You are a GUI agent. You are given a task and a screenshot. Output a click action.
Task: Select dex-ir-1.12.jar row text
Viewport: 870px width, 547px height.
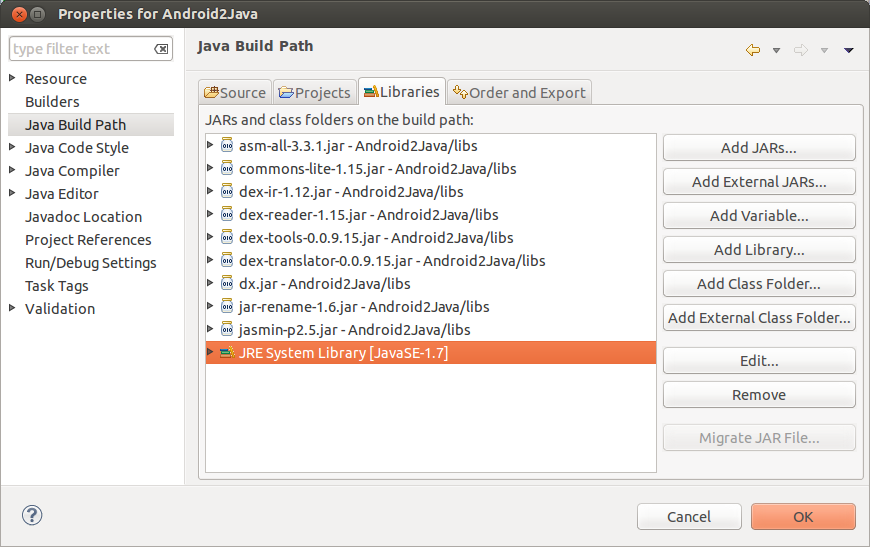[351, 191]
